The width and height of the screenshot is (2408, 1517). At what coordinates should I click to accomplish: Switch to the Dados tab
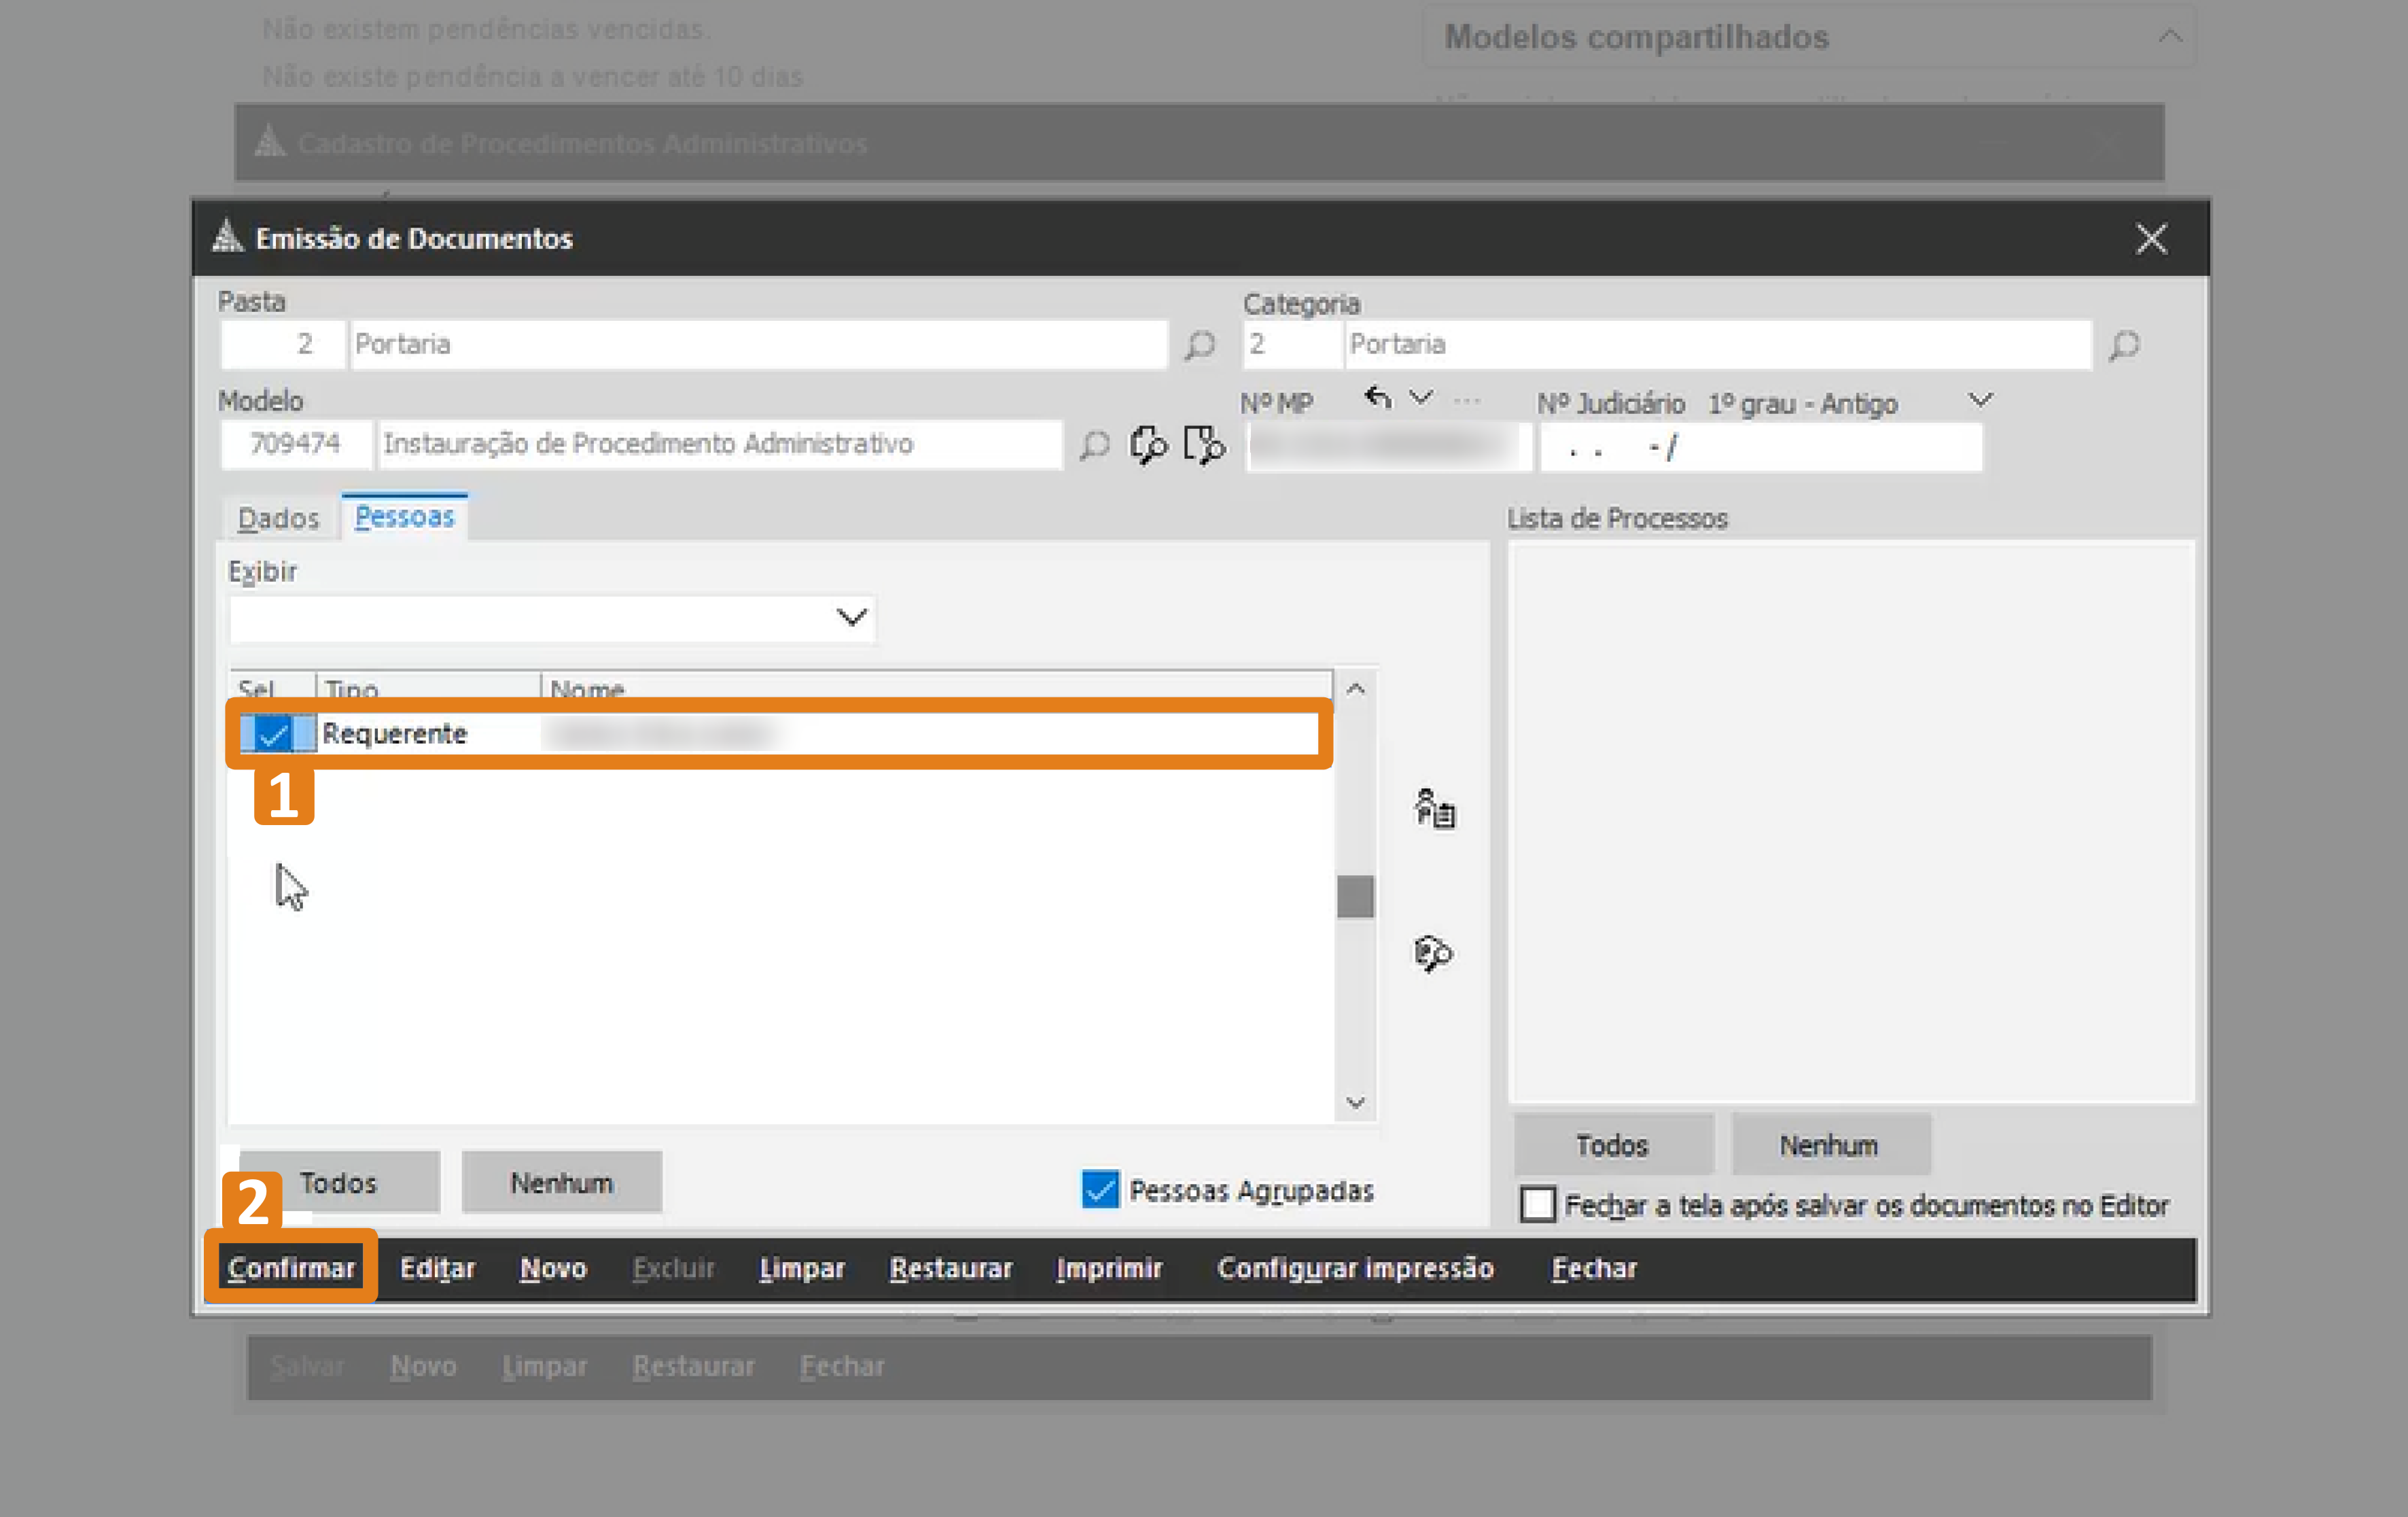(278, 518)
